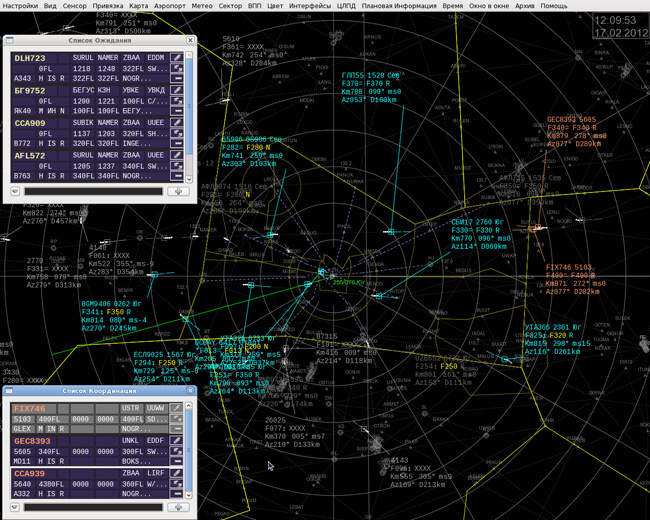
Task: Select callsign FIX746 in coordination list
Action: 30,409
